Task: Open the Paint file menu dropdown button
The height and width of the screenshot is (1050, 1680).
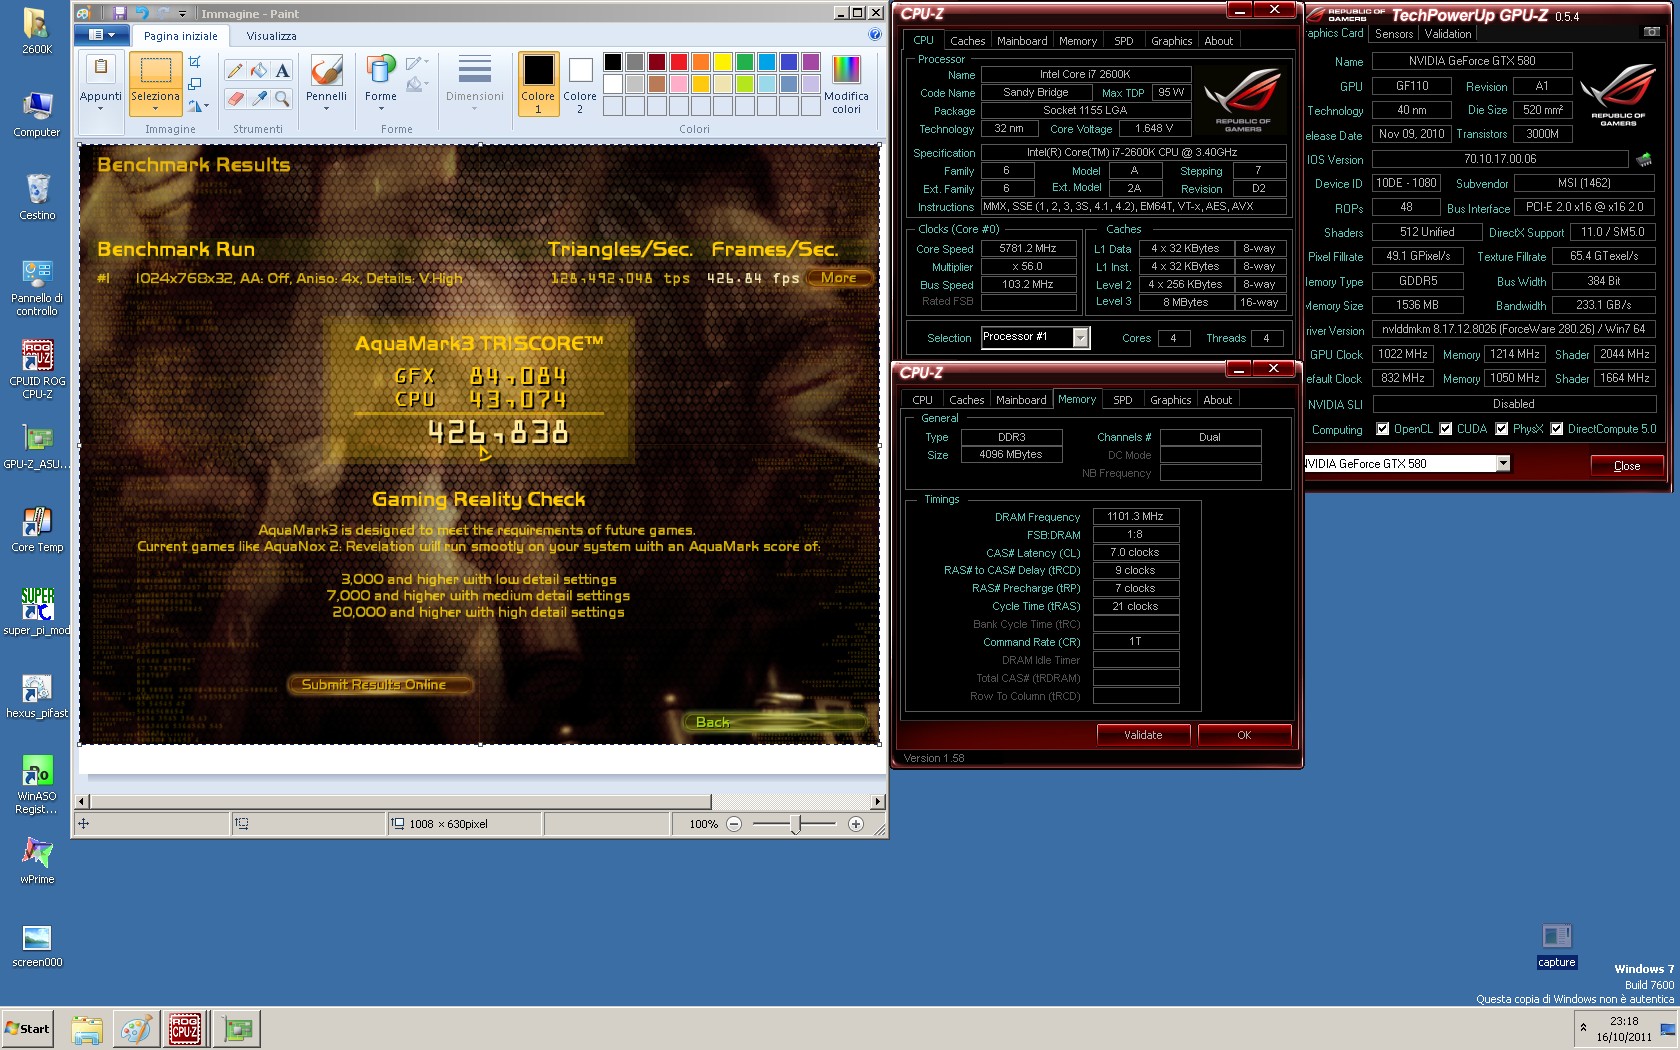Action: click(x=102, y=35)
